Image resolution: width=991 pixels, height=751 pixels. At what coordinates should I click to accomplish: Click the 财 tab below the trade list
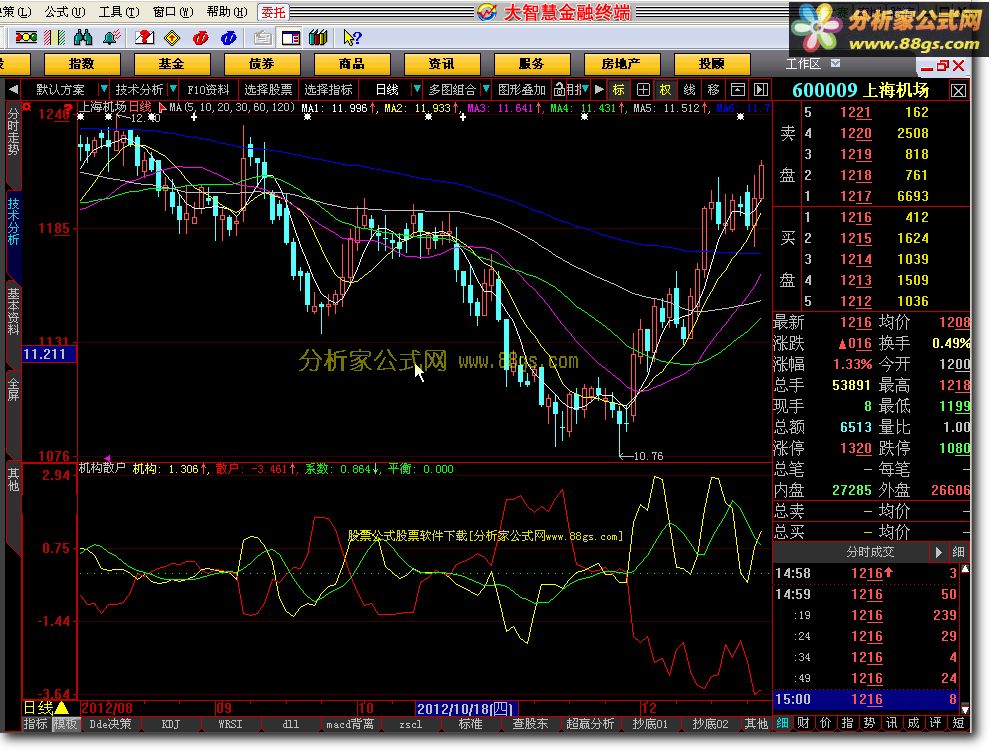tap(804, 723)
